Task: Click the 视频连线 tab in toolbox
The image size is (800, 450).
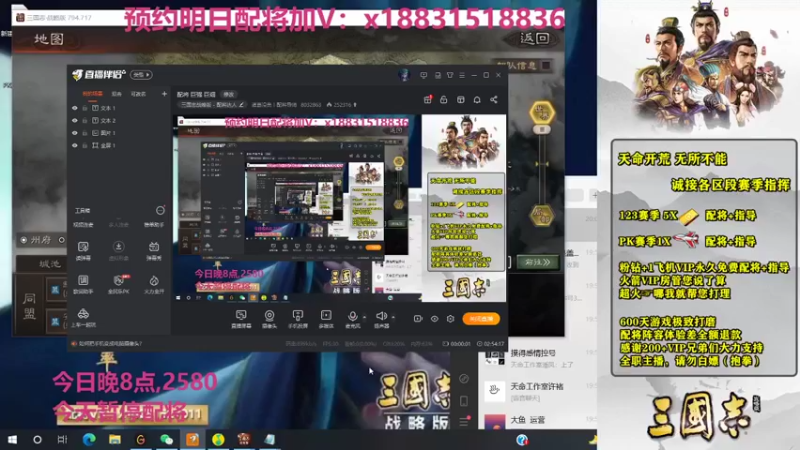Action: (x=83, y=225)
